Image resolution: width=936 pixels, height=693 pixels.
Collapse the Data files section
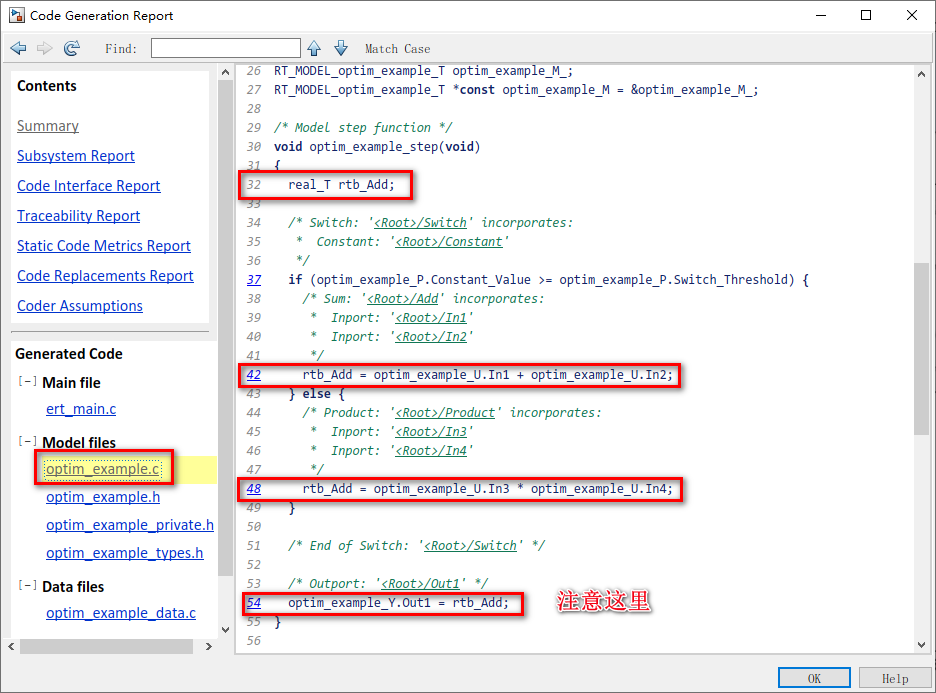pyautogui.click(x=27, y=585)
